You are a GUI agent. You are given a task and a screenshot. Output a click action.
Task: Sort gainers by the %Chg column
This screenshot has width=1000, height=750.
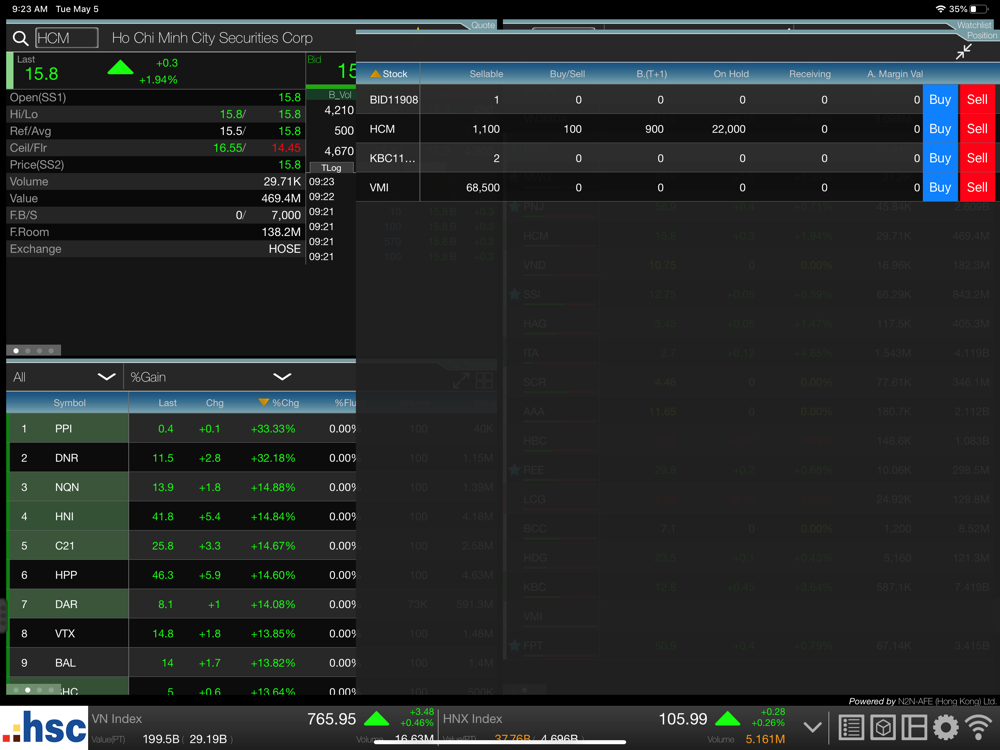(x=279, y=403)
